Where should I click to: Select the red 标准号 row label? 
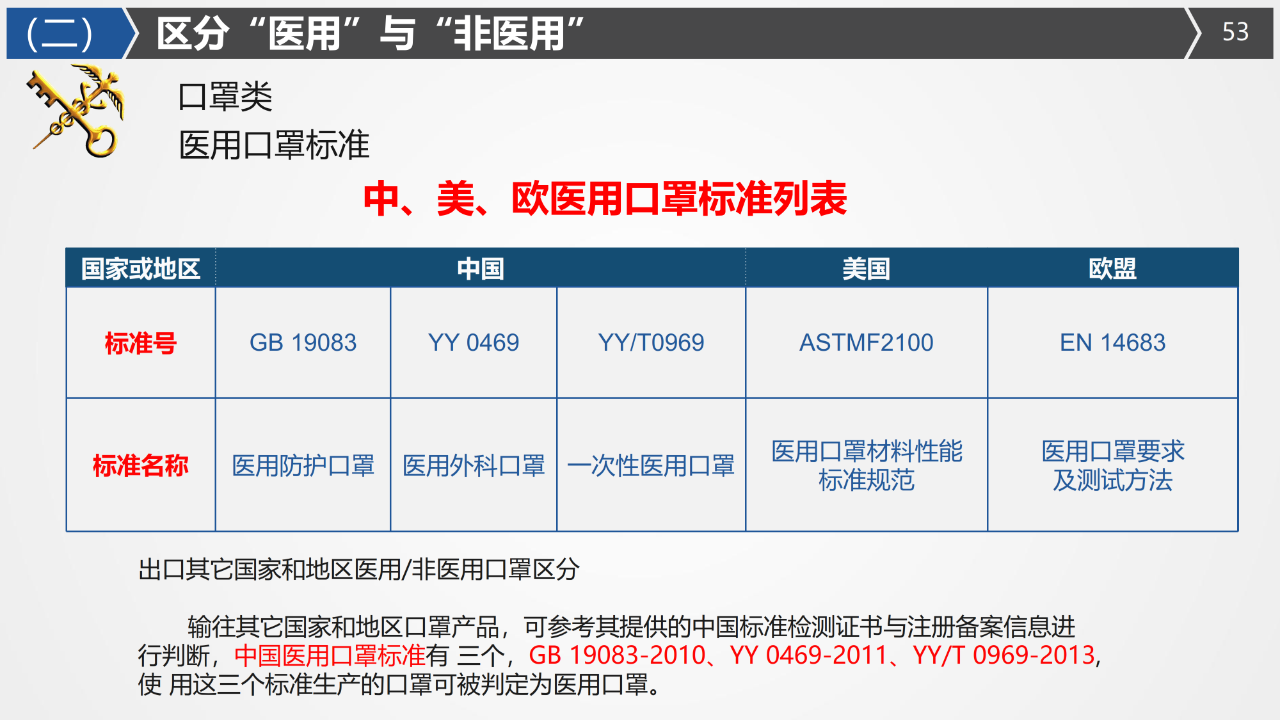click(x=141, y=343)
